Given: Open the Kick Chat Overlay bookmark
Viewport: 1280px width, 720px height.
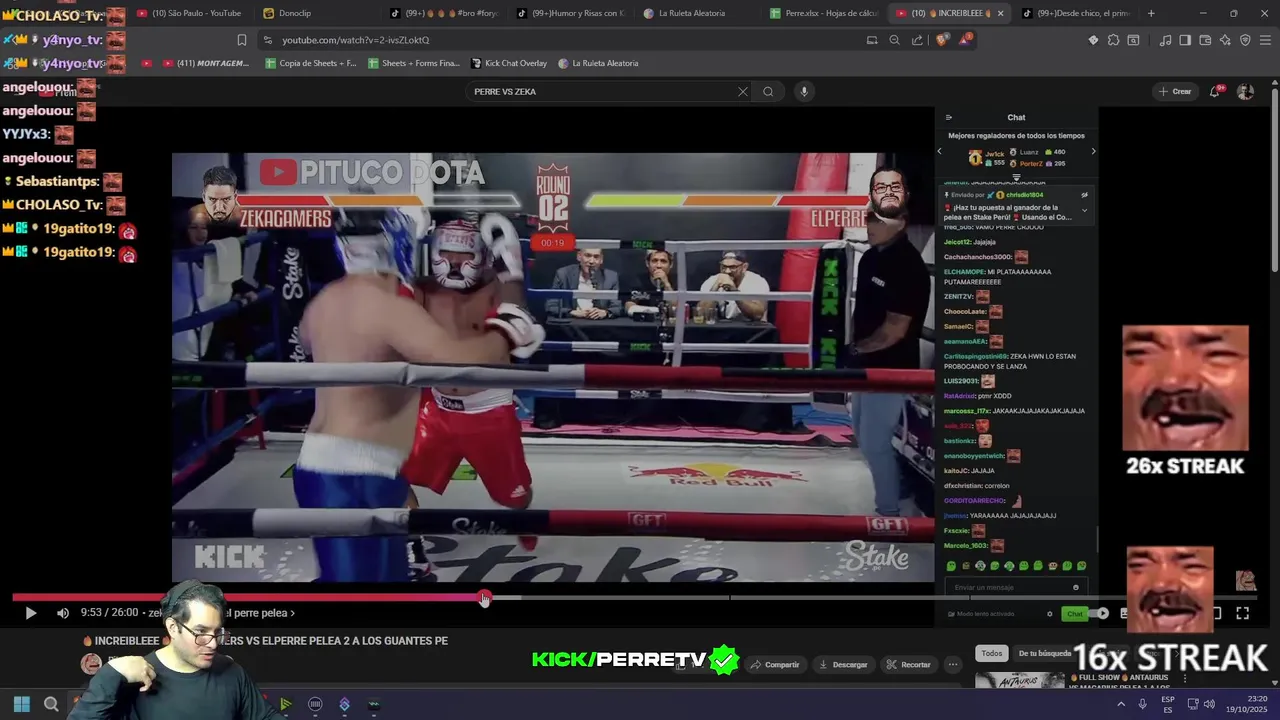Looking at the screenshot, I should coord(509,63).
